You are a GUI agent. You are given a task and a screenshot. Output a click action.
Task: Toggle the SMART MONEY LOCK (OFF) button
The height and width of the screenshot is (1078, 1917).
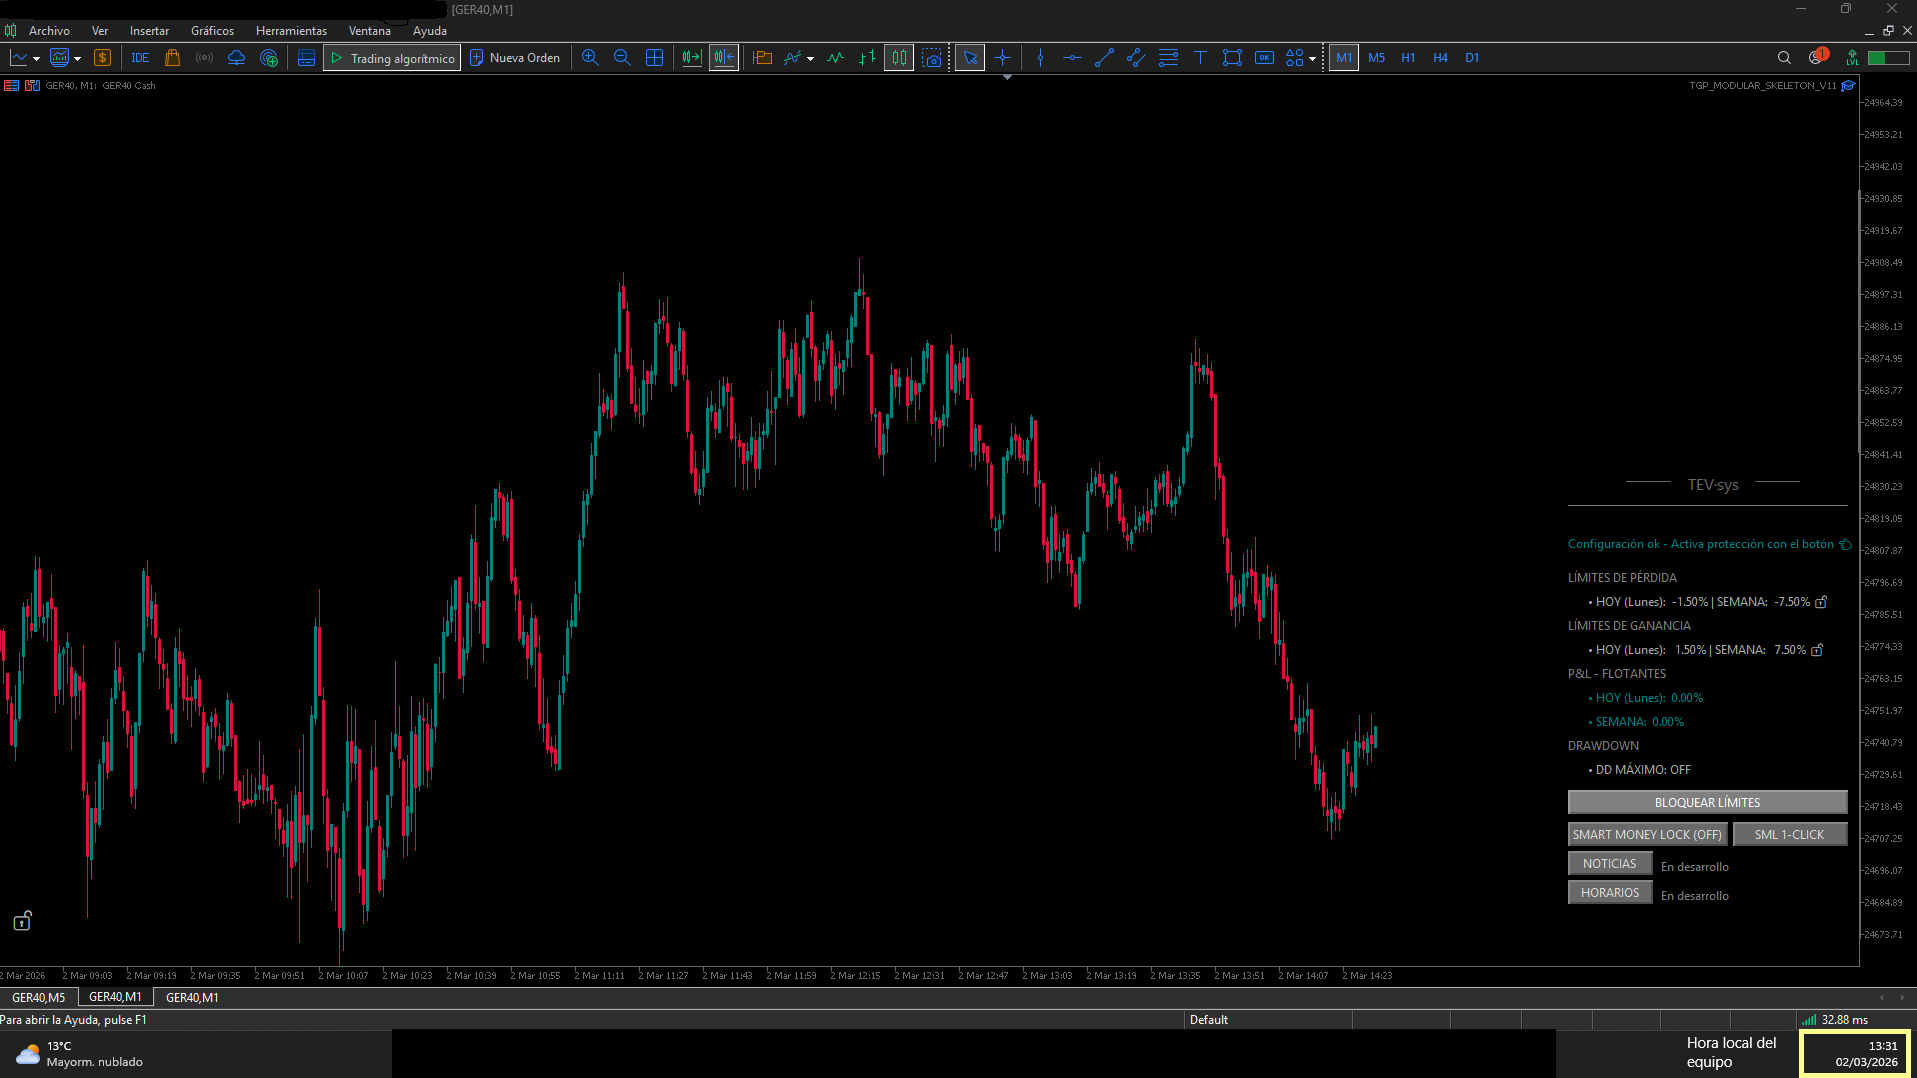coord(1646,834)
